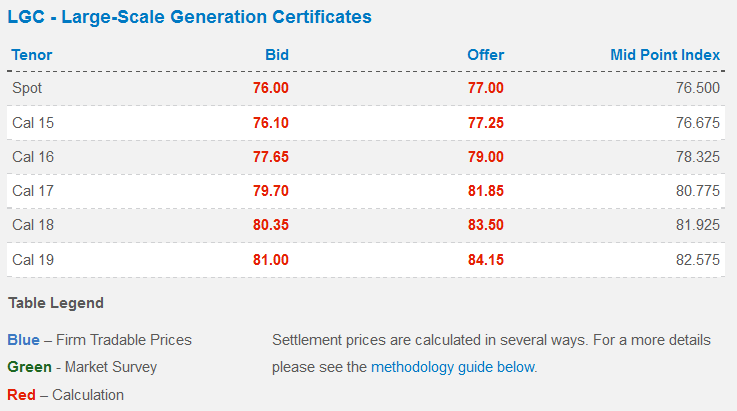The image size is (737, 411).
Task: Click the Blue legend label
Action: 23,340
